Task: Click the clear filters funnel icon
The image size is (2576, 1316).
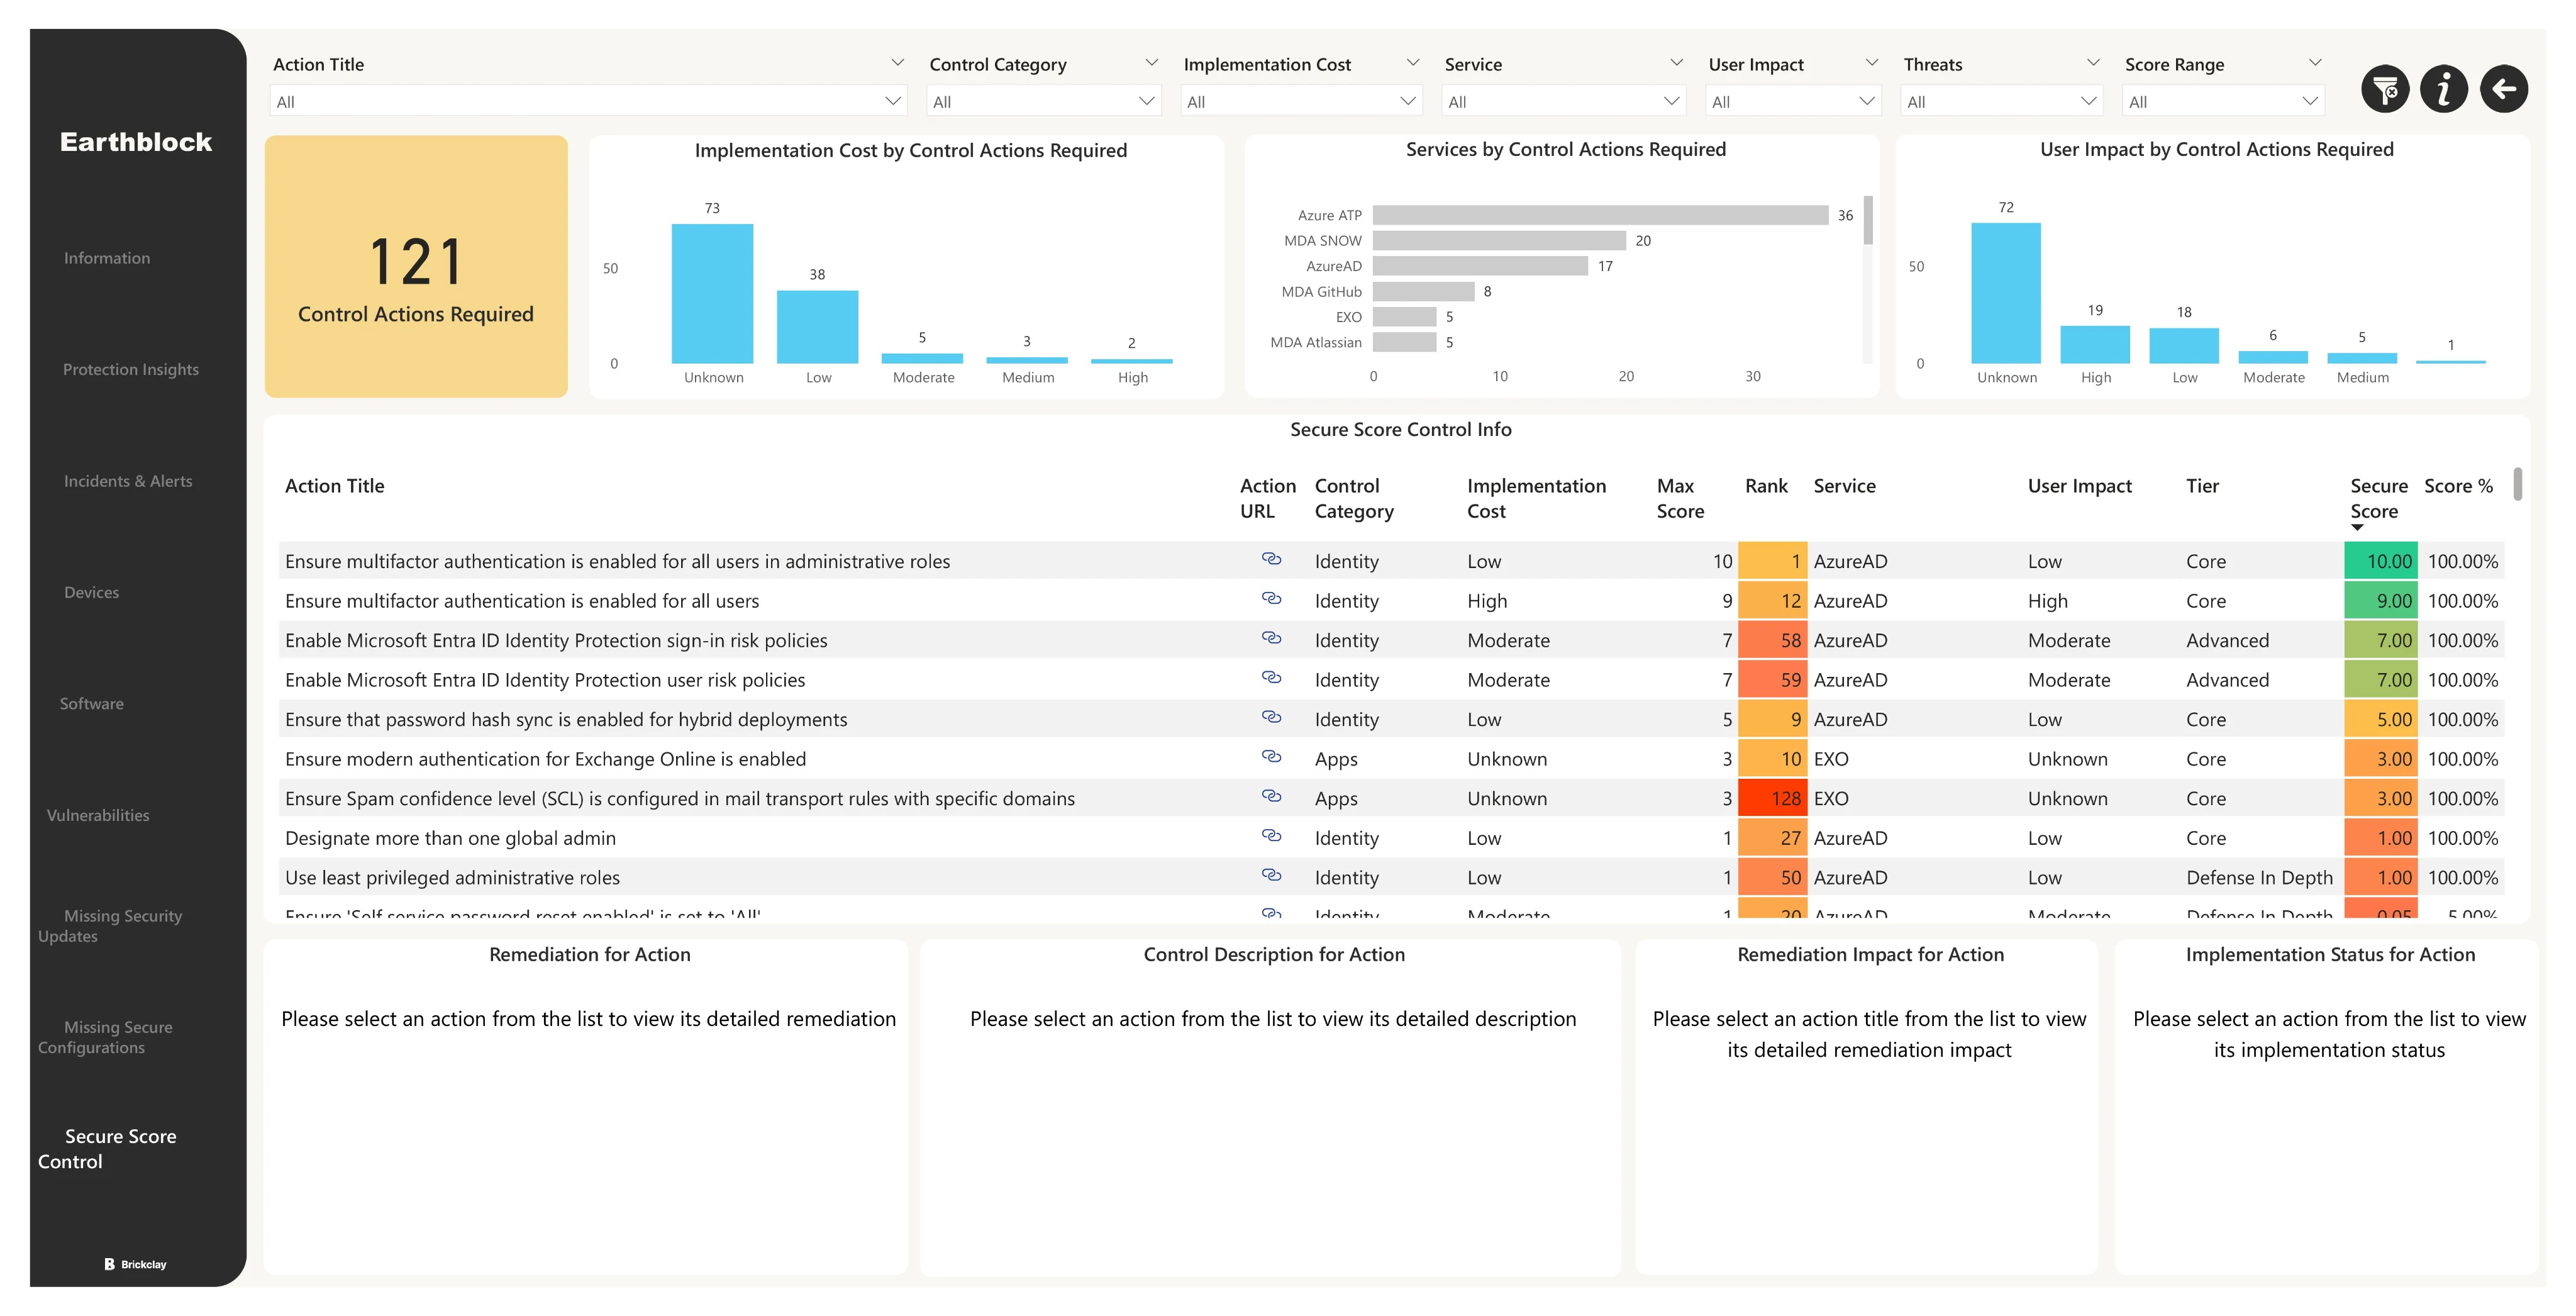Action: 2385,90
